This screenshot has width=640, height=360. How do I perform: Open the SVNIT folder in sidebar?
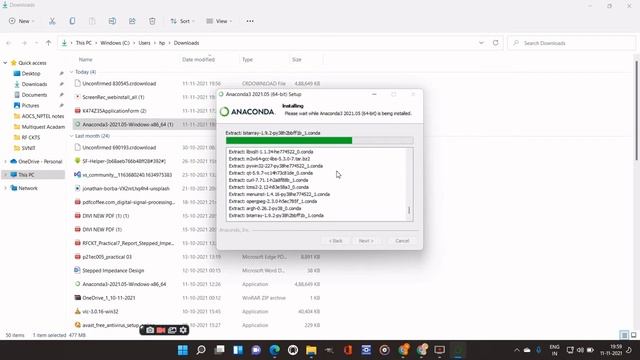coord(29,148)
